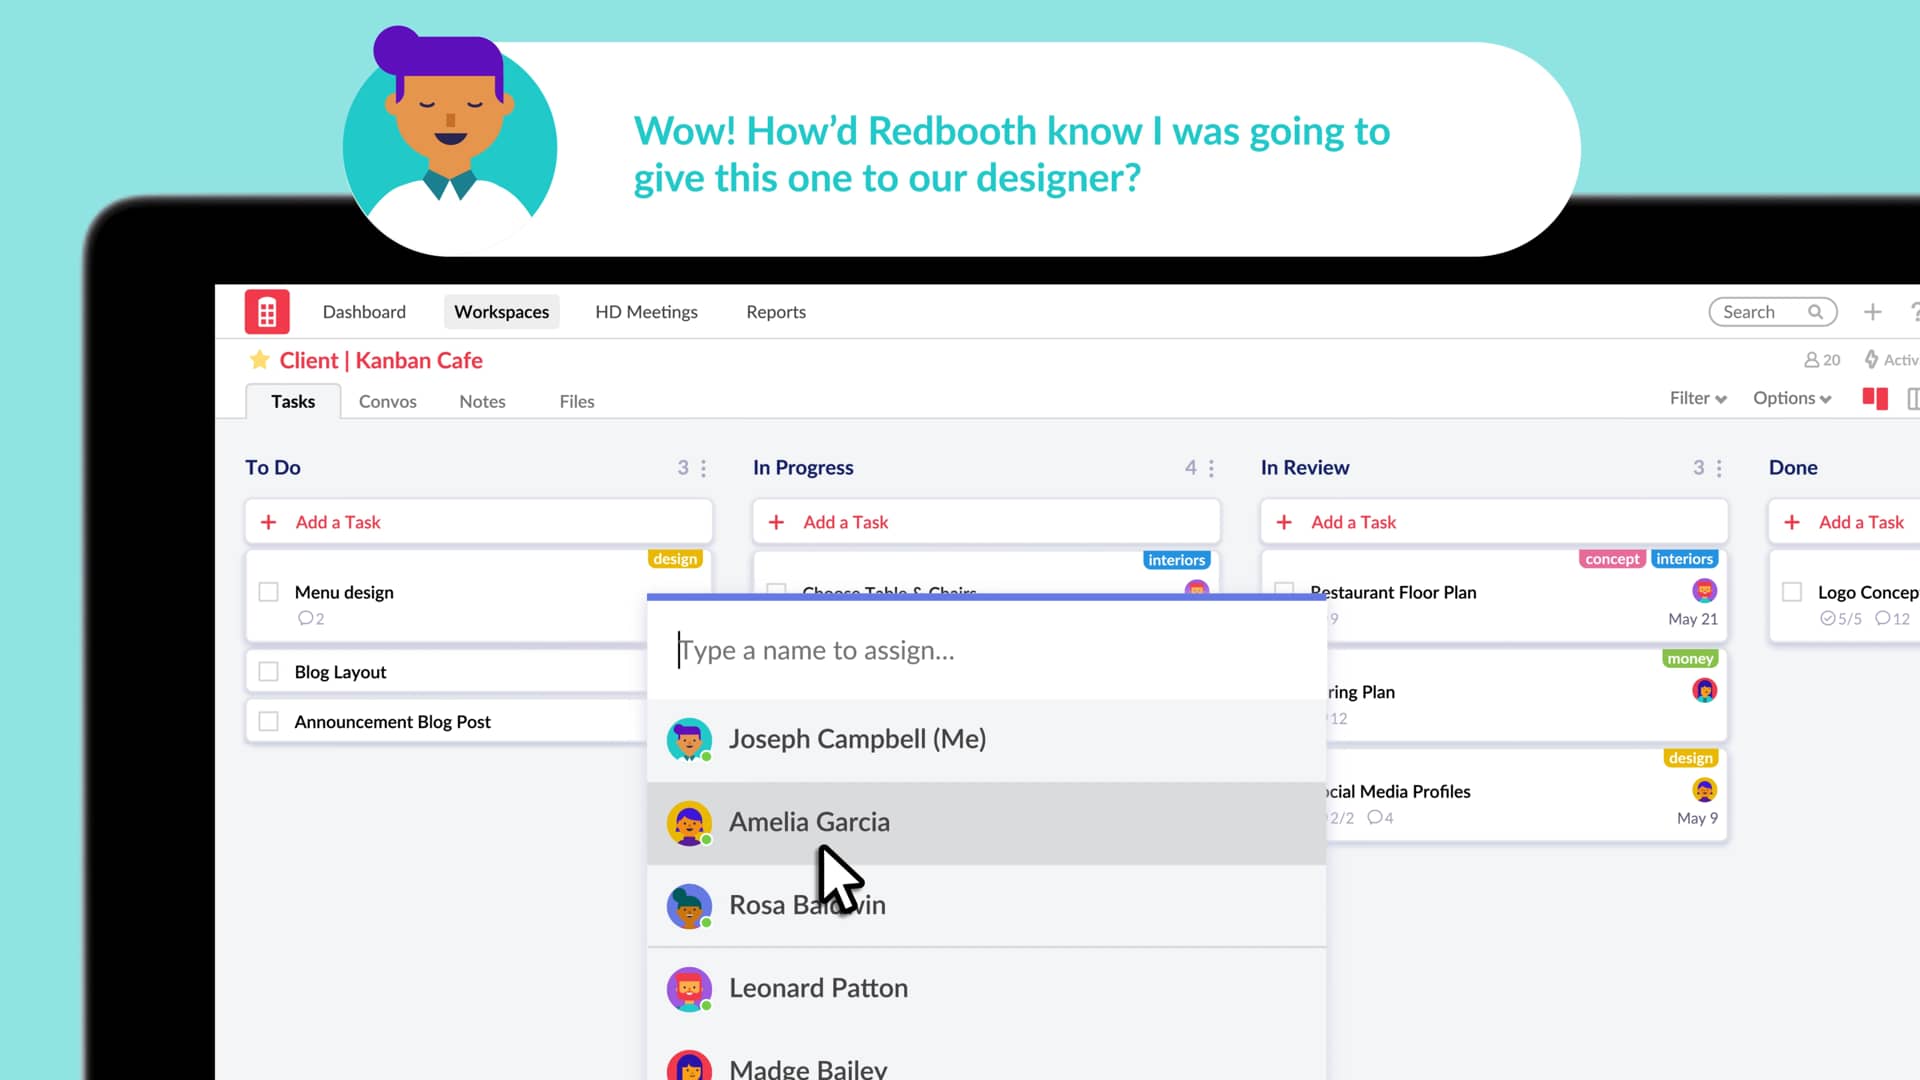Screen dimensions: 1920x1080
Task: Click assignee avatar on Social Media Profiles card
Action: pyautogui.click(x=1704, y=790)
